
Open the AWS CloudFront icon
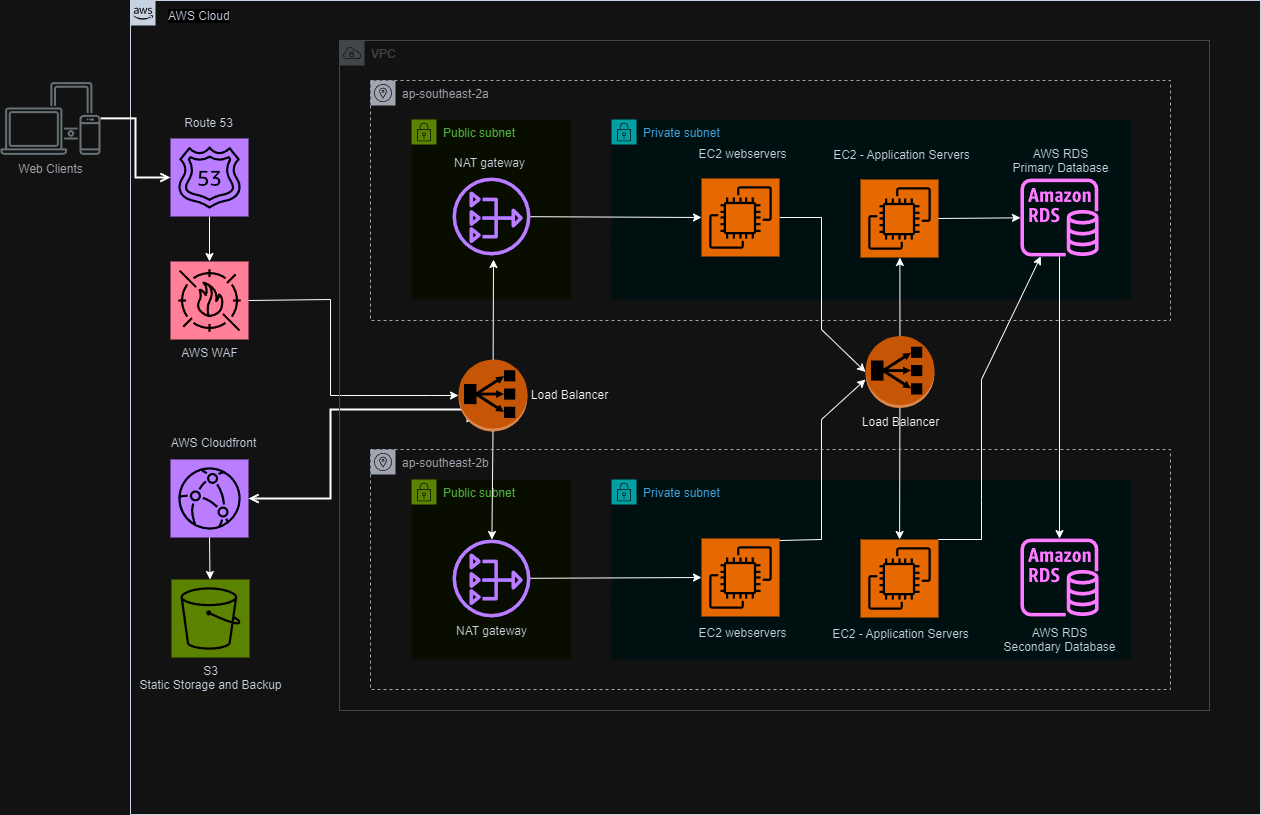[x=209, y=498]
